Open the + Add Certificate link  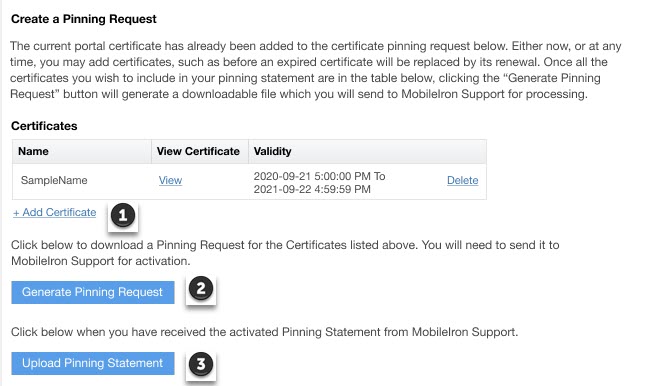pos(54,213)
